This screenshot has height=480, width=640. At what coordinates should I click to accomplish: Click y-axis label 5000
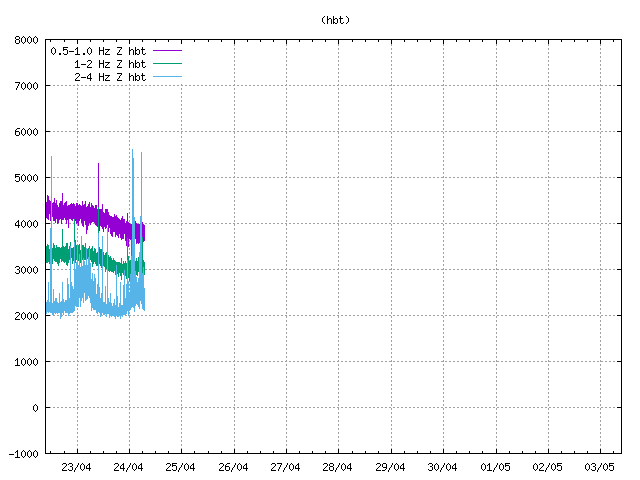coord(26,178)
